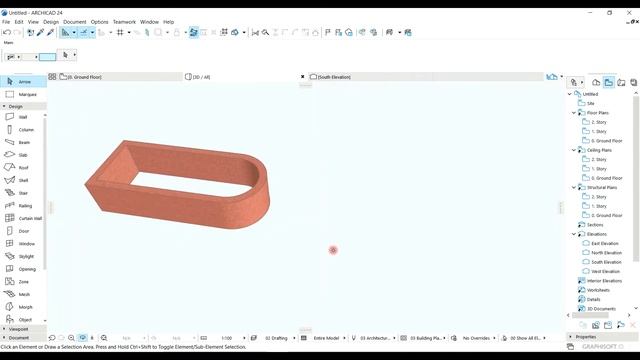The width and height of the screenshot is (640, 360).
Task: Select the Opening tool
Action: 22,269
